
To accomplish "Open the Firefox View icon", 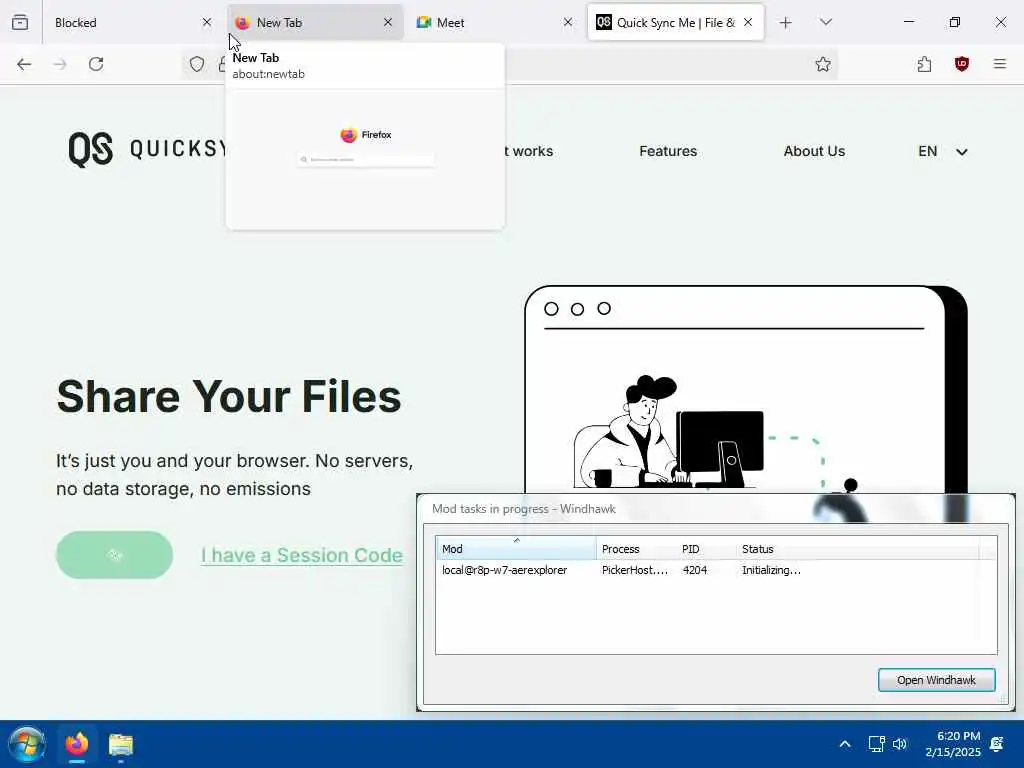I will tap(20, 22).
